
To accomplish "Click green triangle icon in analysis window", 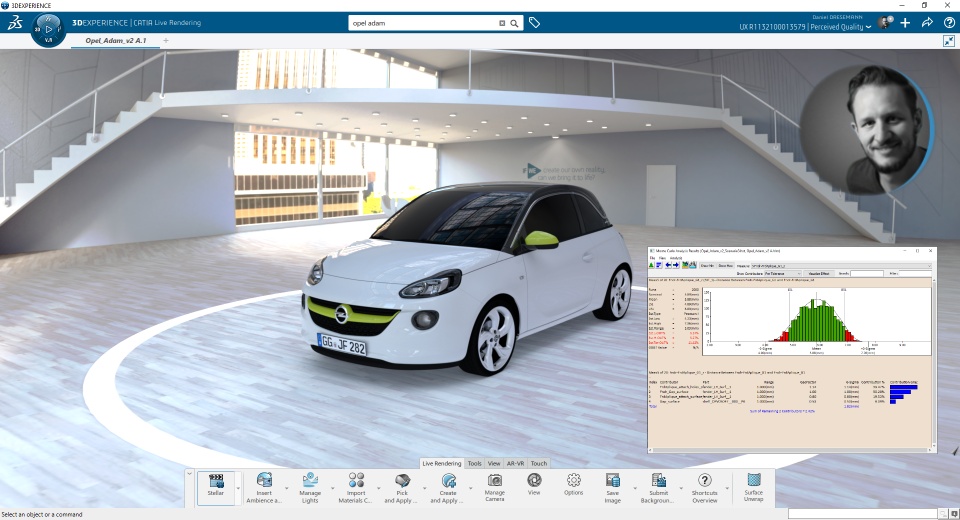I will click(x=651, y=265).
